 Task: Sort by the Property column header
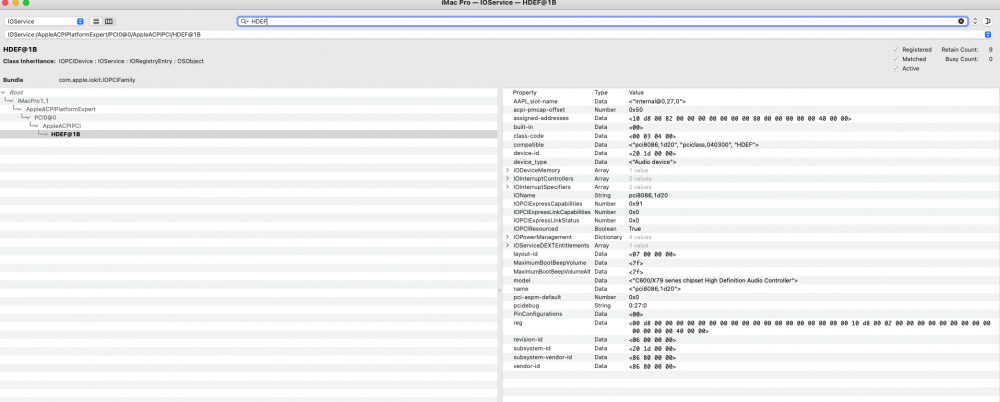click(x=525, y=93)
